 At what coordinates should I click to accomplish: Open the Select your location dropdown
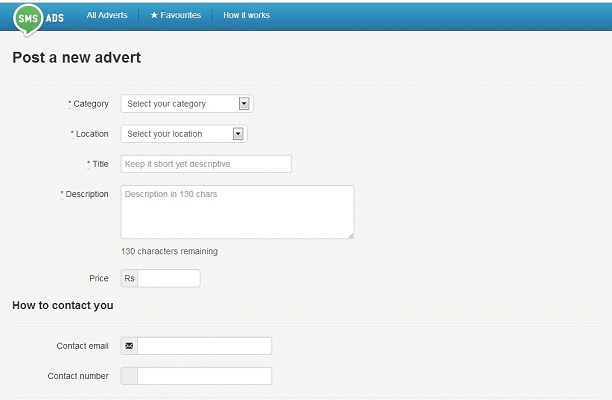(184, 134)
